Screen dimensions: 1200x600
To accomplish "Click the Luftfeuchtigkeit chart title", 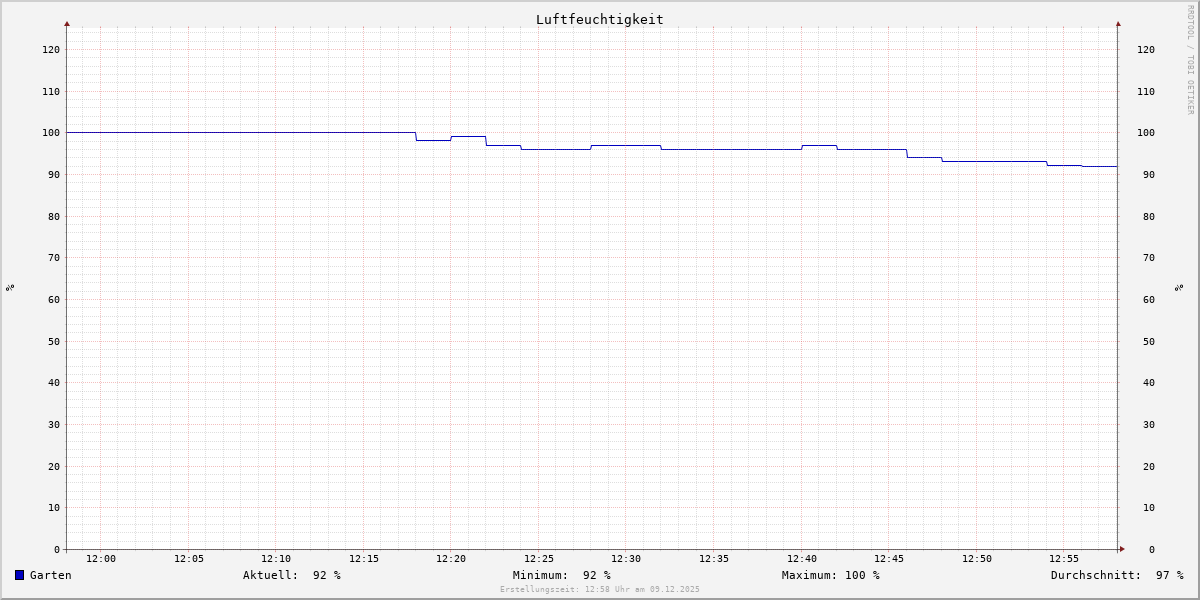I will 599,19.
